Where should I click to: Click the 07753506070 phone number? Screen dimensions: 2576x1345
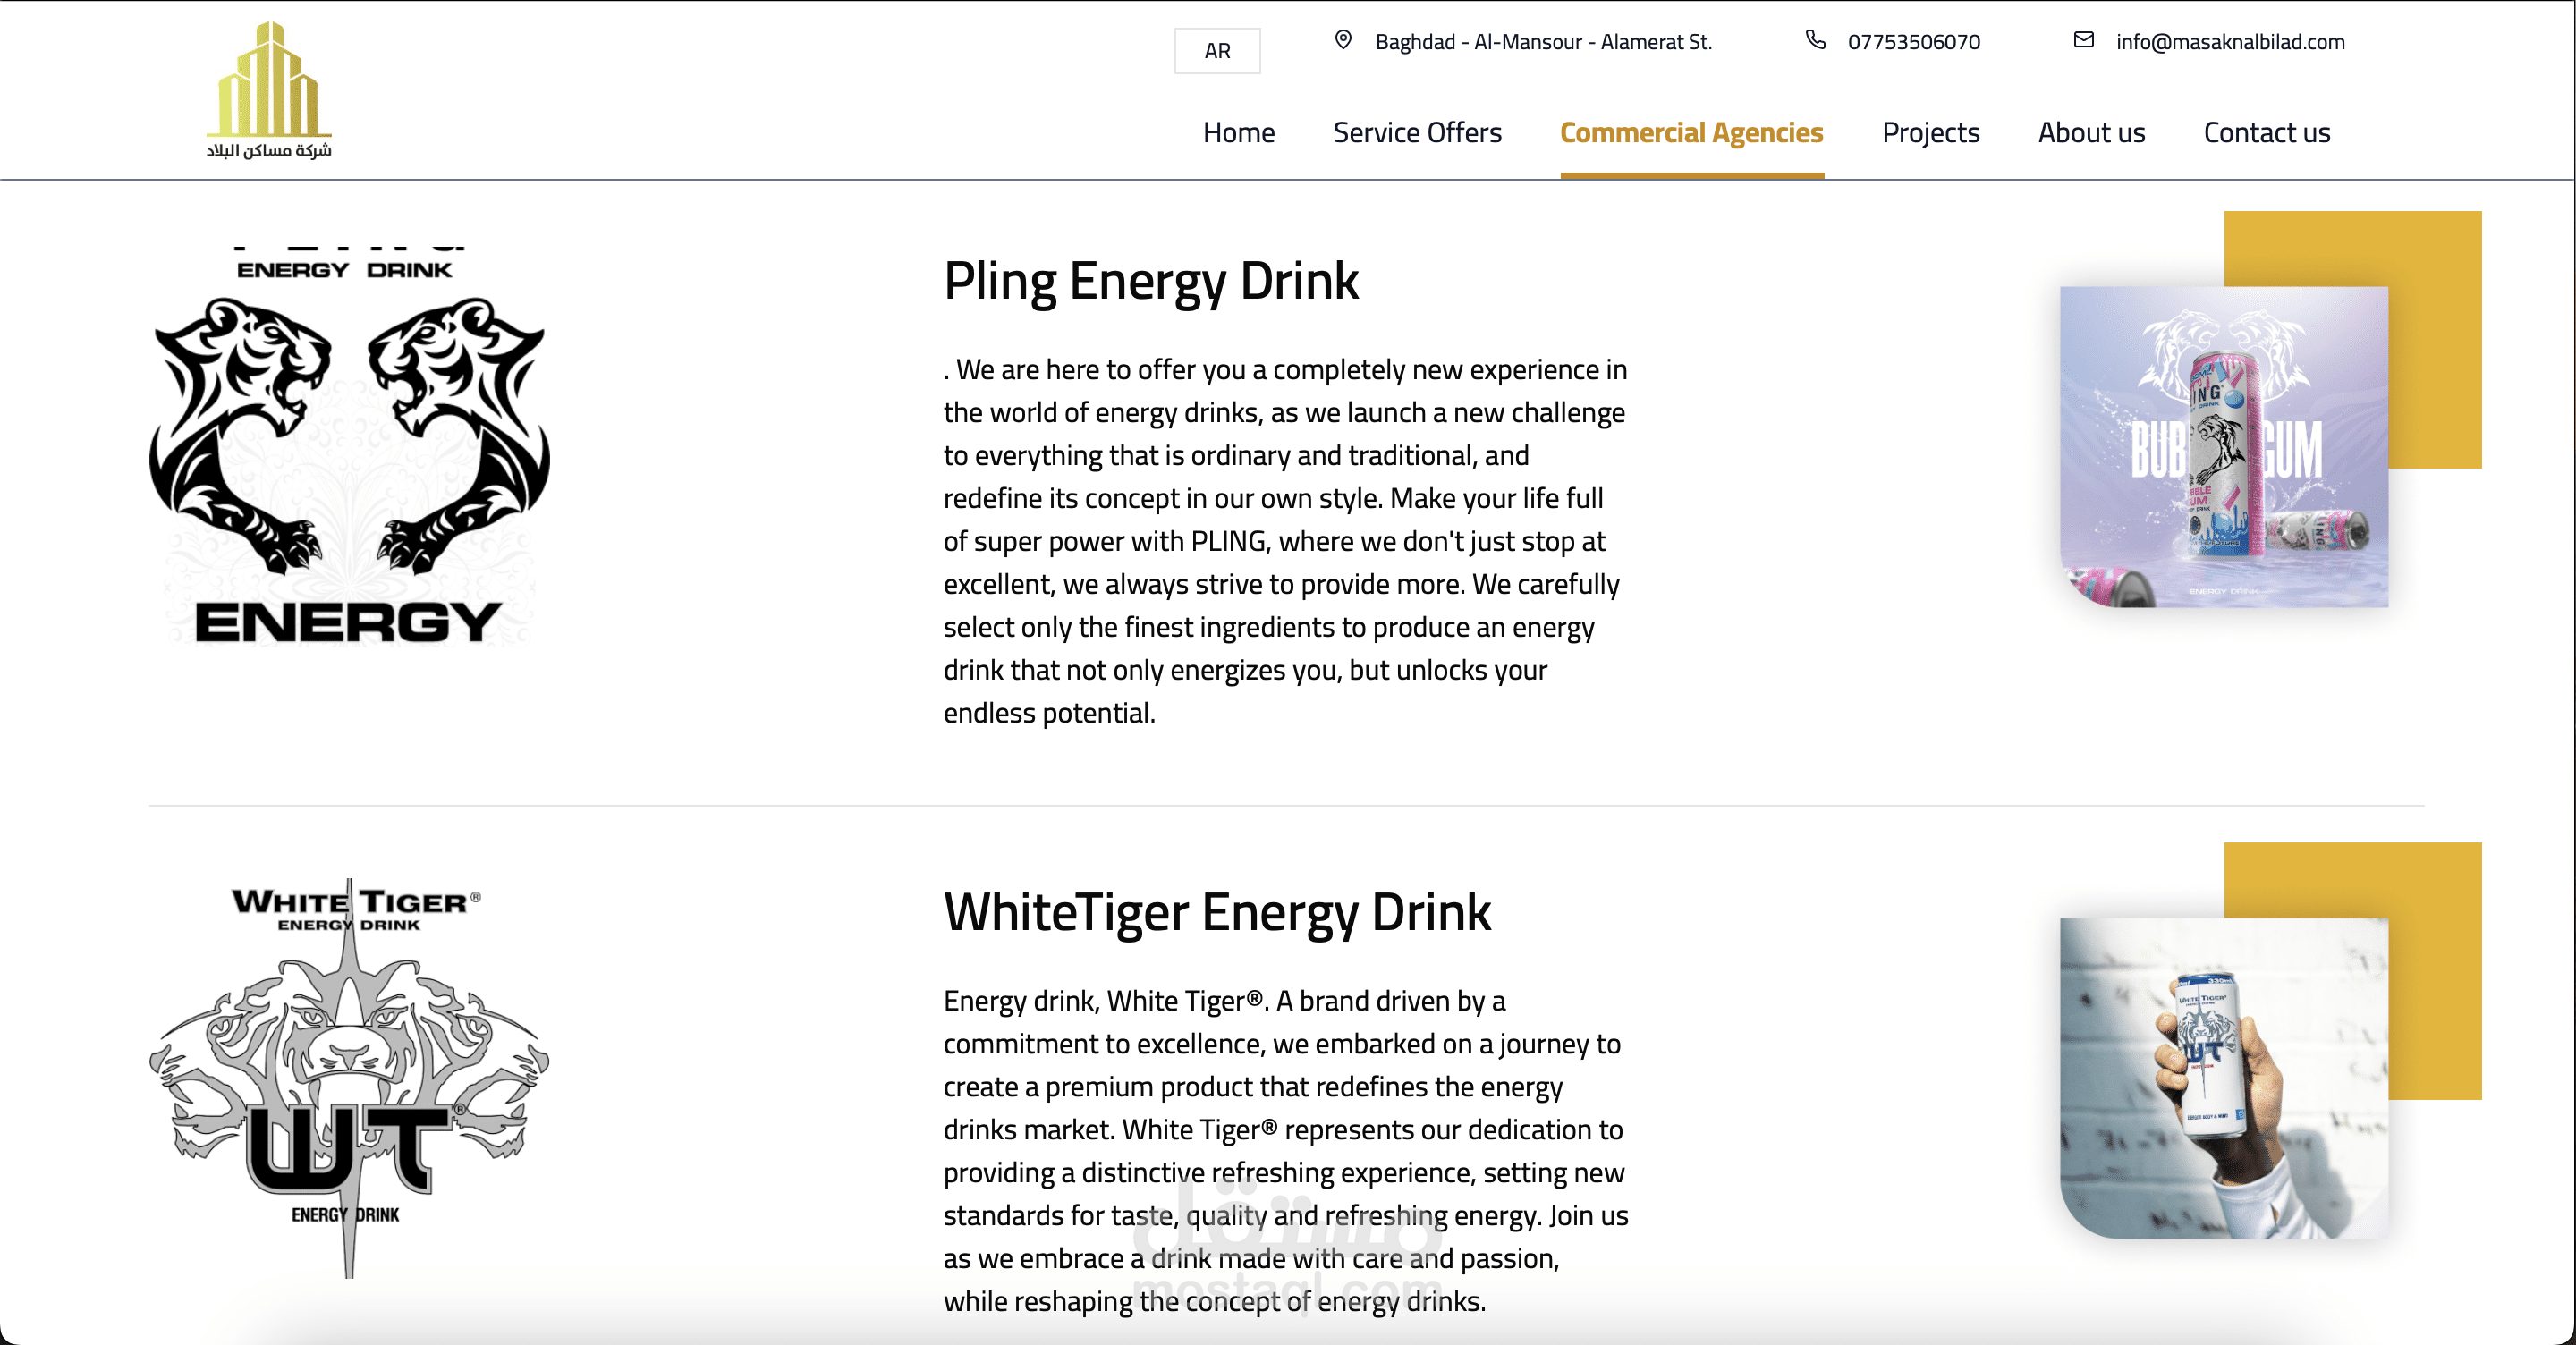1913,42
